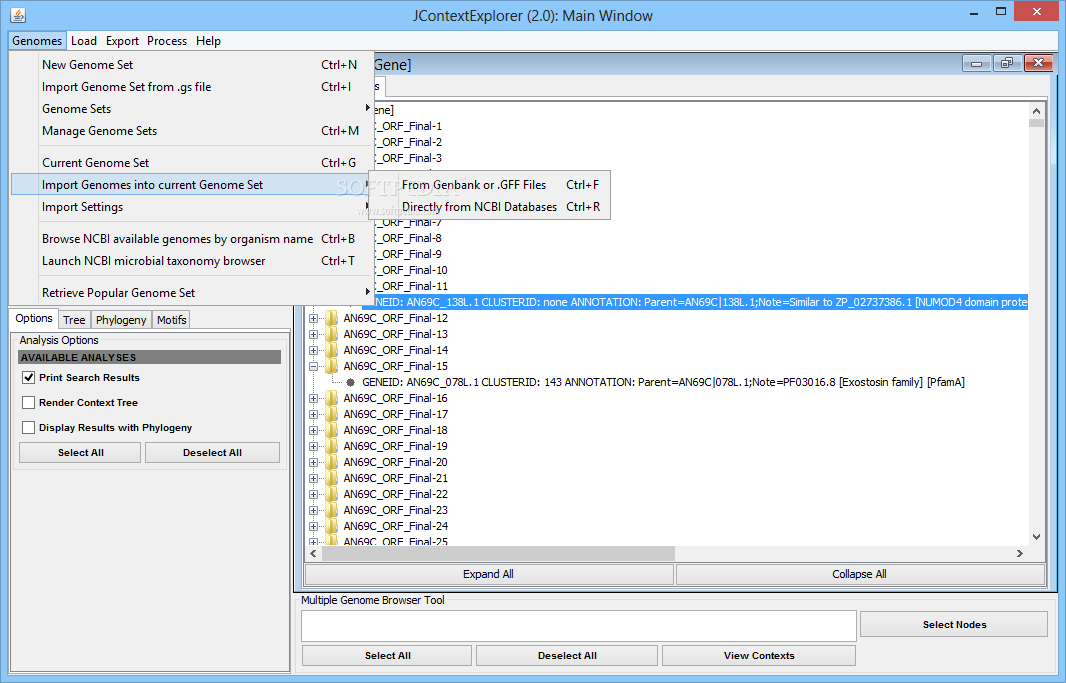The height and width of the screenshot is (683, 1066).
Task: Click folder icon of AN69C_ORF_Final-12
Action: click(x=332, y=318)
